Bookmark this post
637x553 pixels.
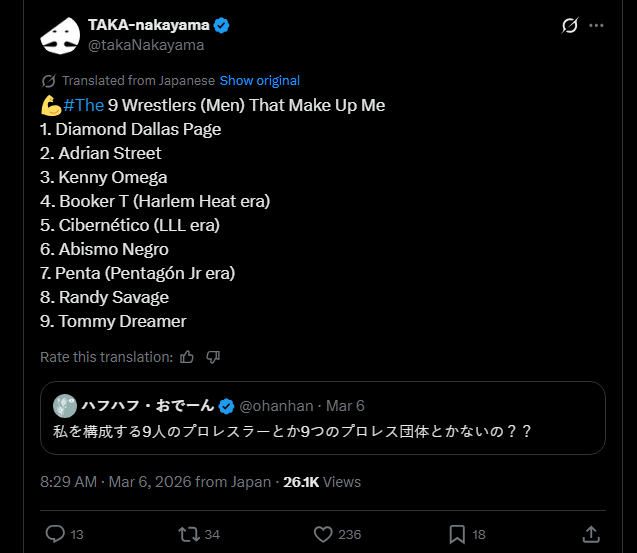(456, 534)
